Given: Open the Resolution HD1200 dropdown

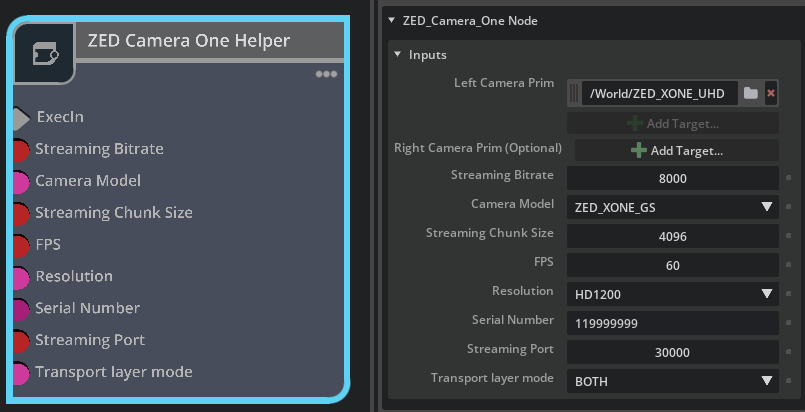Looking at the screenshot, I should point(673,294).
